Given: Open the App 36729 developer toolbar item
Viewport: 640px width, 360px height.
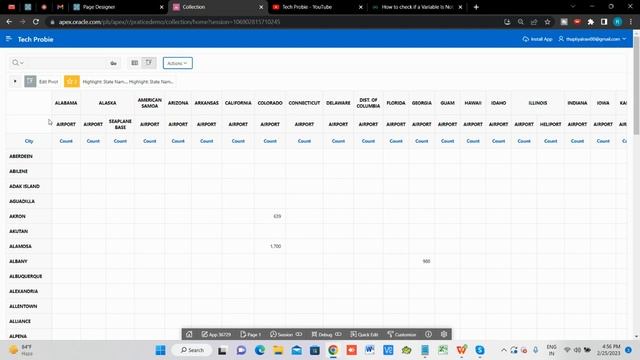Looking at the screenshot, I should tap(216, 334).
